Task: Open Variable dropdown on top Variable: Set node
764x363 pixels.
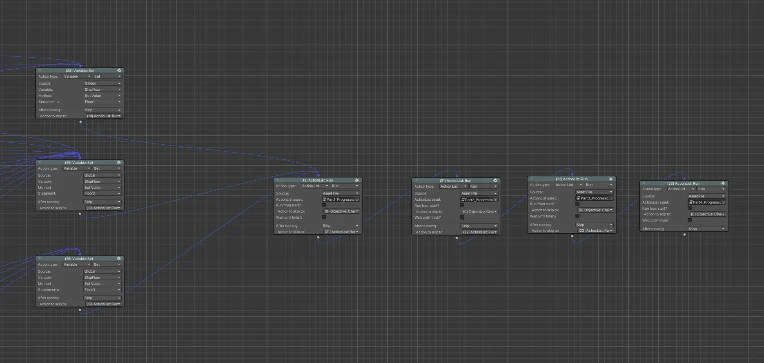Action: 103,90
